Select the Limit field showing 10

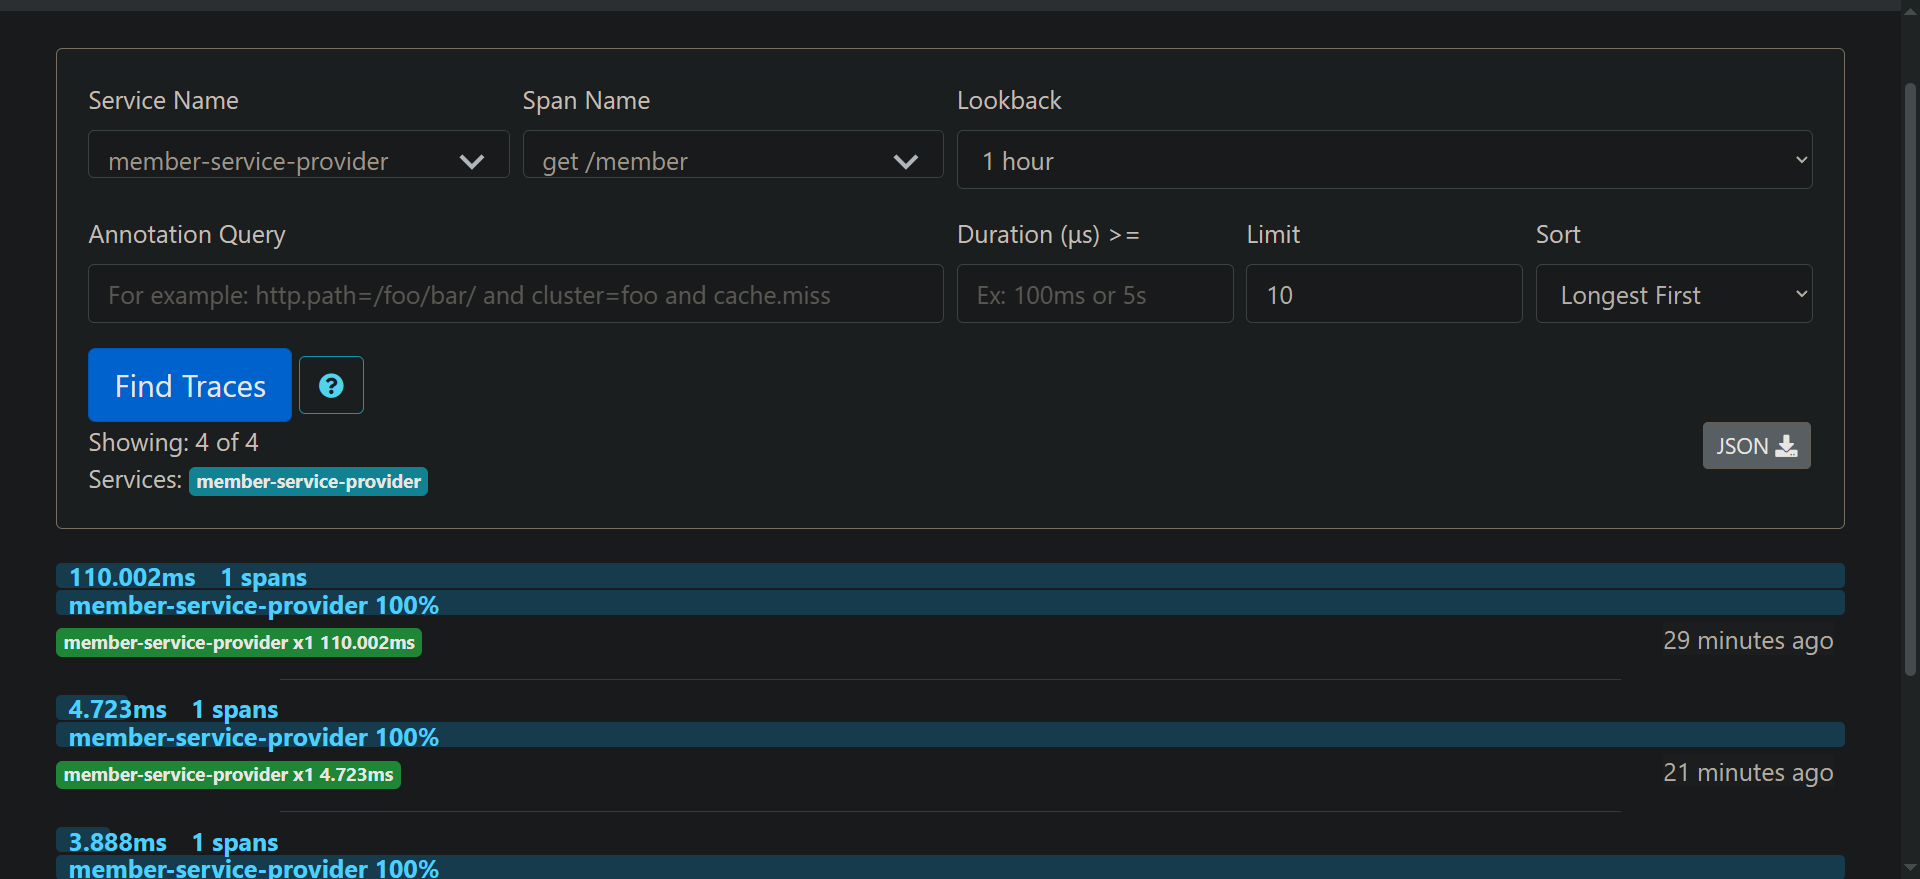point(1383,294)
